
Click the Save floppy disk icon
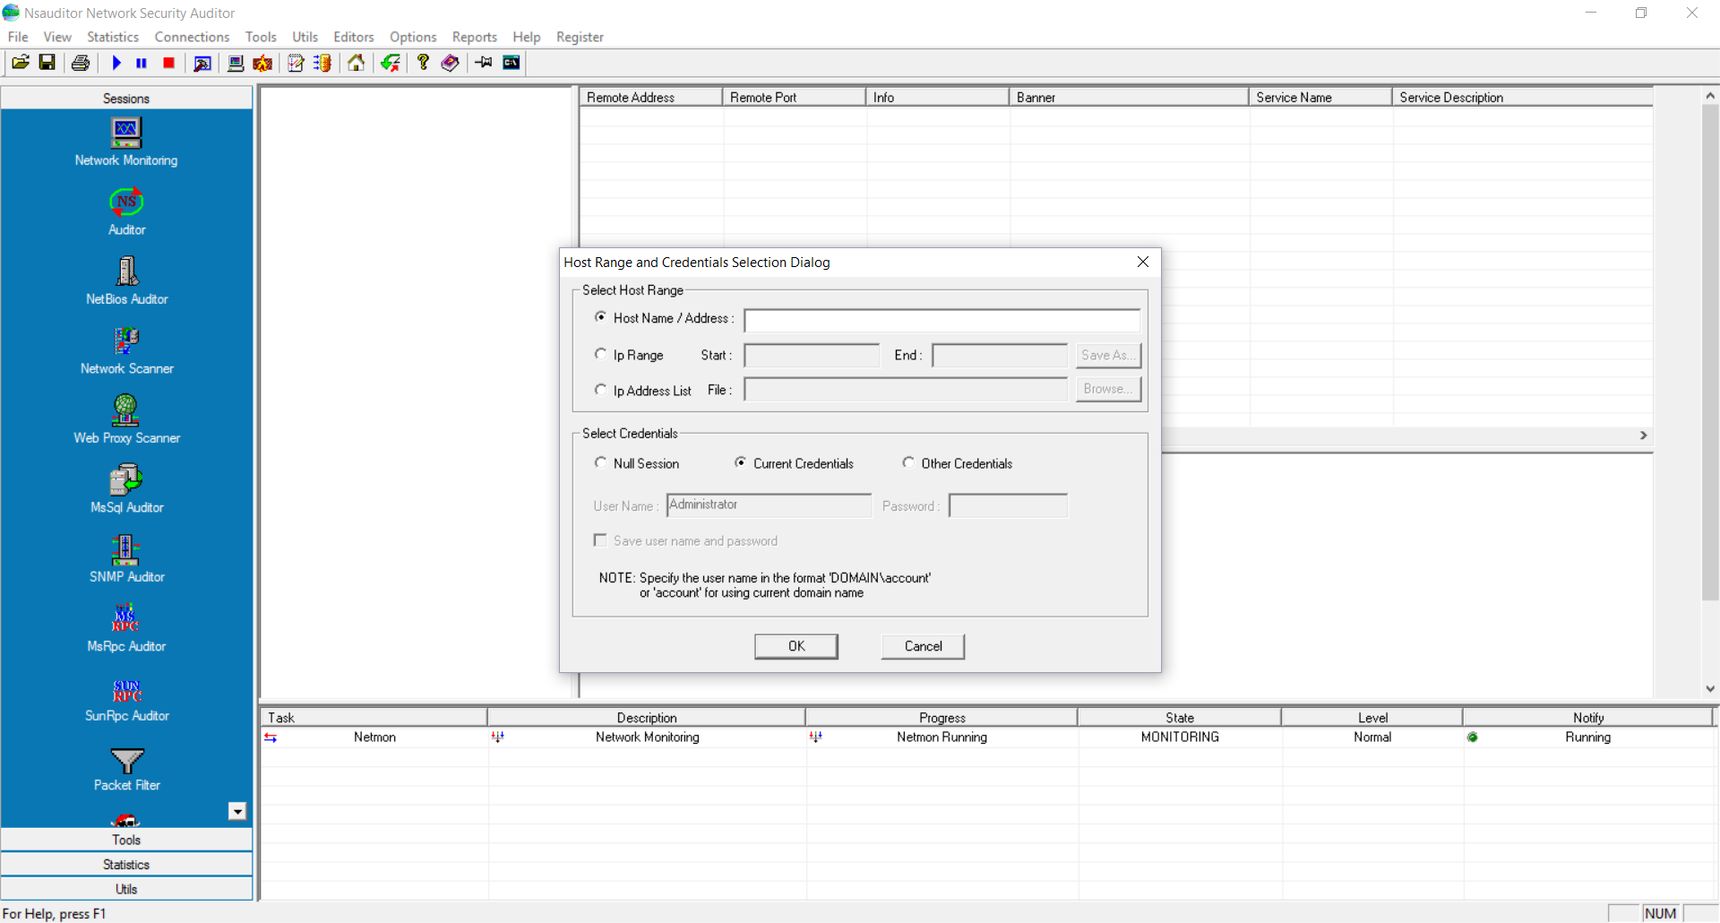point(47,63)
